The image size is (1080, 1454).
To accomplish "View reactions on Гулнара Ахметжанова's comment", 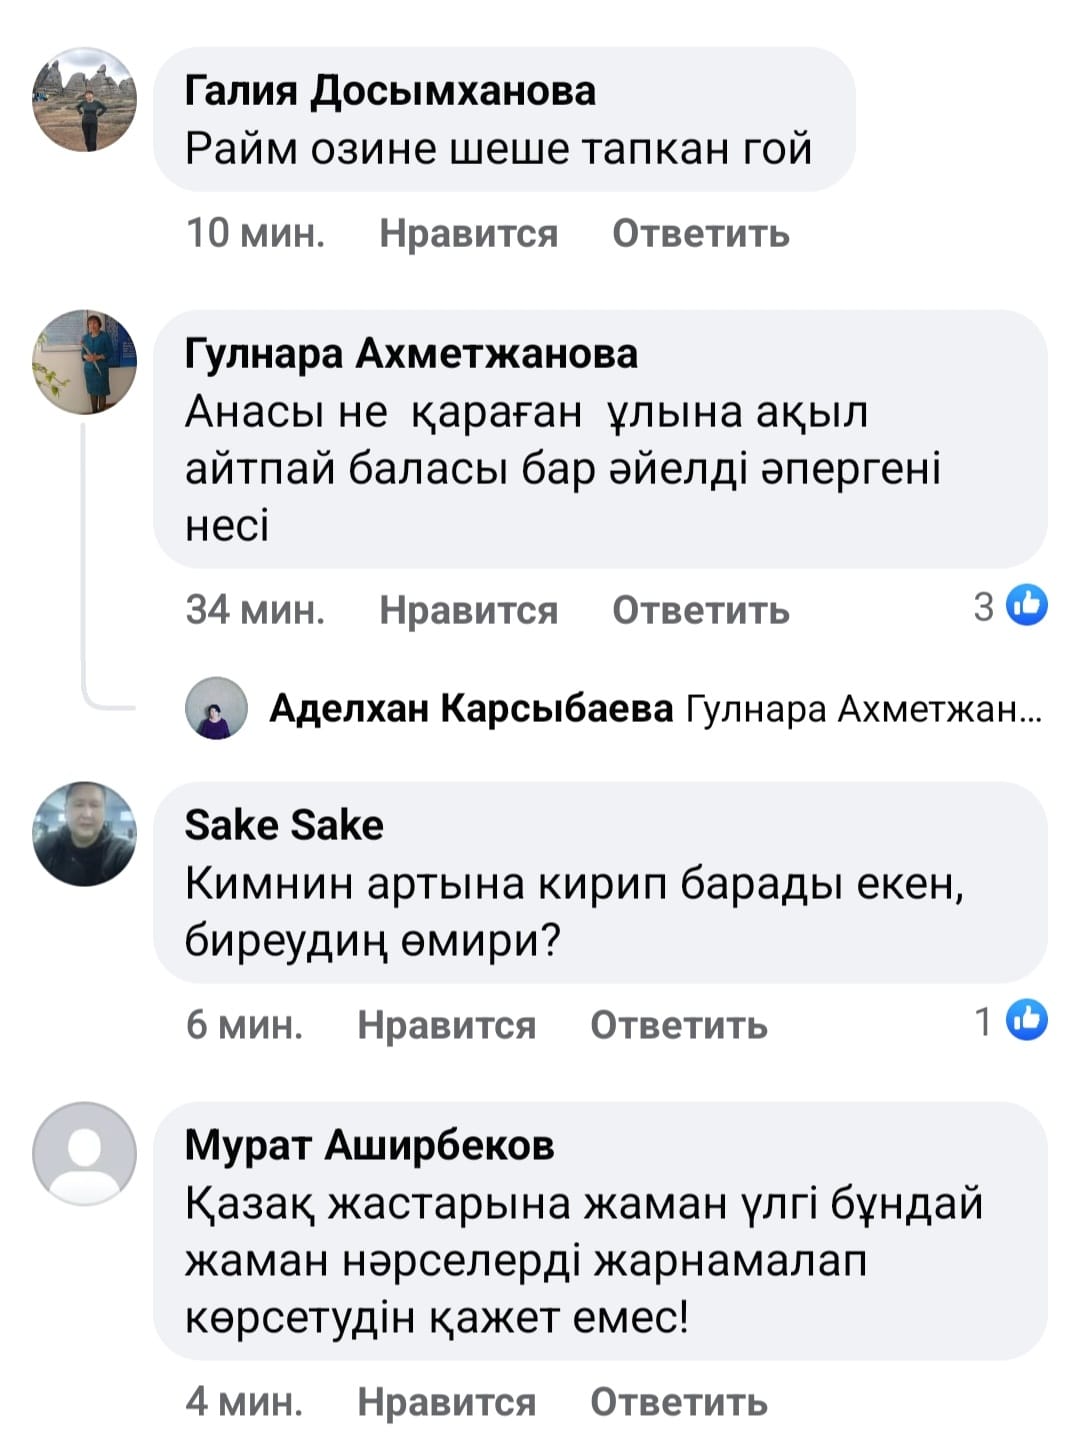I will click(1011, 606).
